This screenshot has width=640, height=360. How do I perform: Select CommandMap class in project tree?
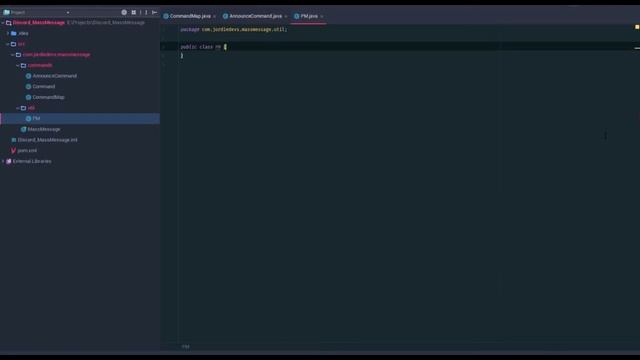click(48, 97)
